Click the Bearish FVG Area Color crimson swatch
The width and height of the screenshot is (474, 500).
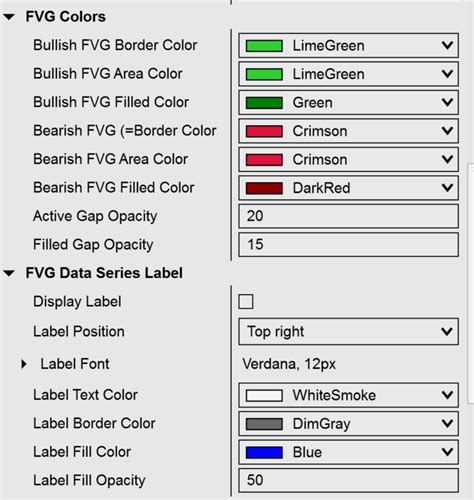pos(264,160)
